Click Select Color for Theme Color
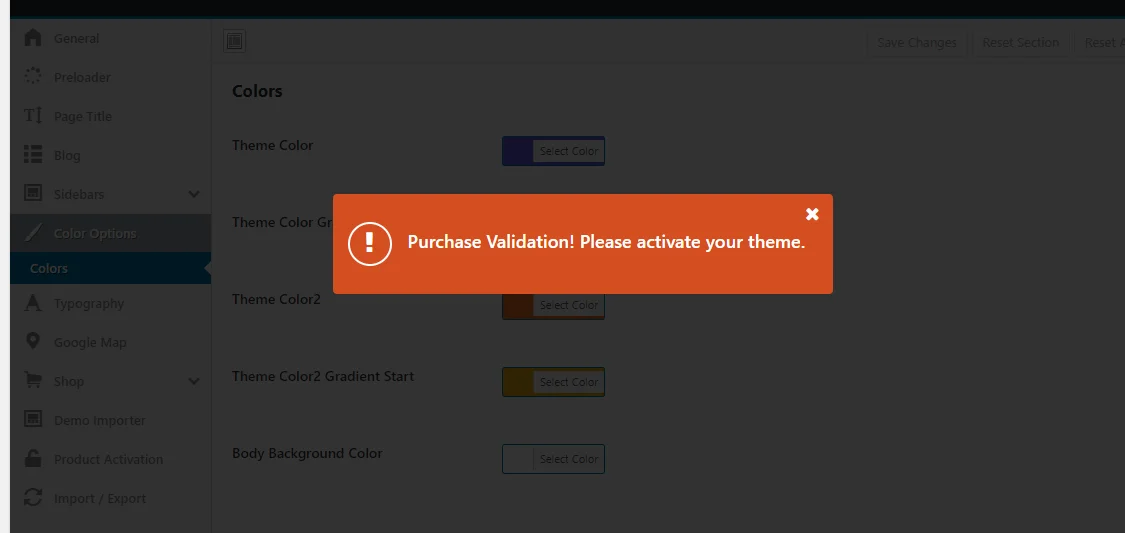This screenshot has height=533, width=1125. [568, 151]
